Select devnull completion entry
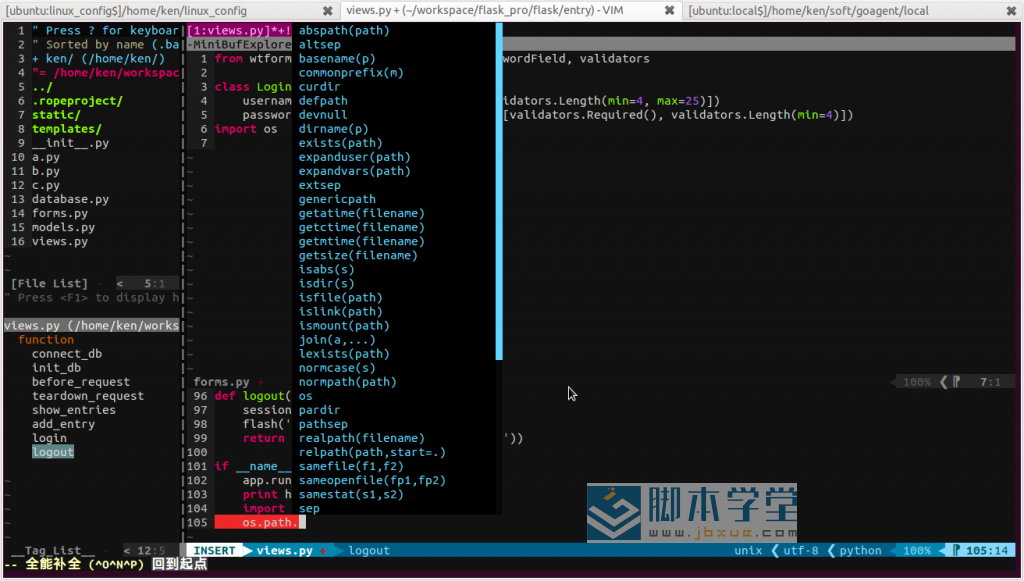The width and height of the screenshot is (1024, 581). 323,114
